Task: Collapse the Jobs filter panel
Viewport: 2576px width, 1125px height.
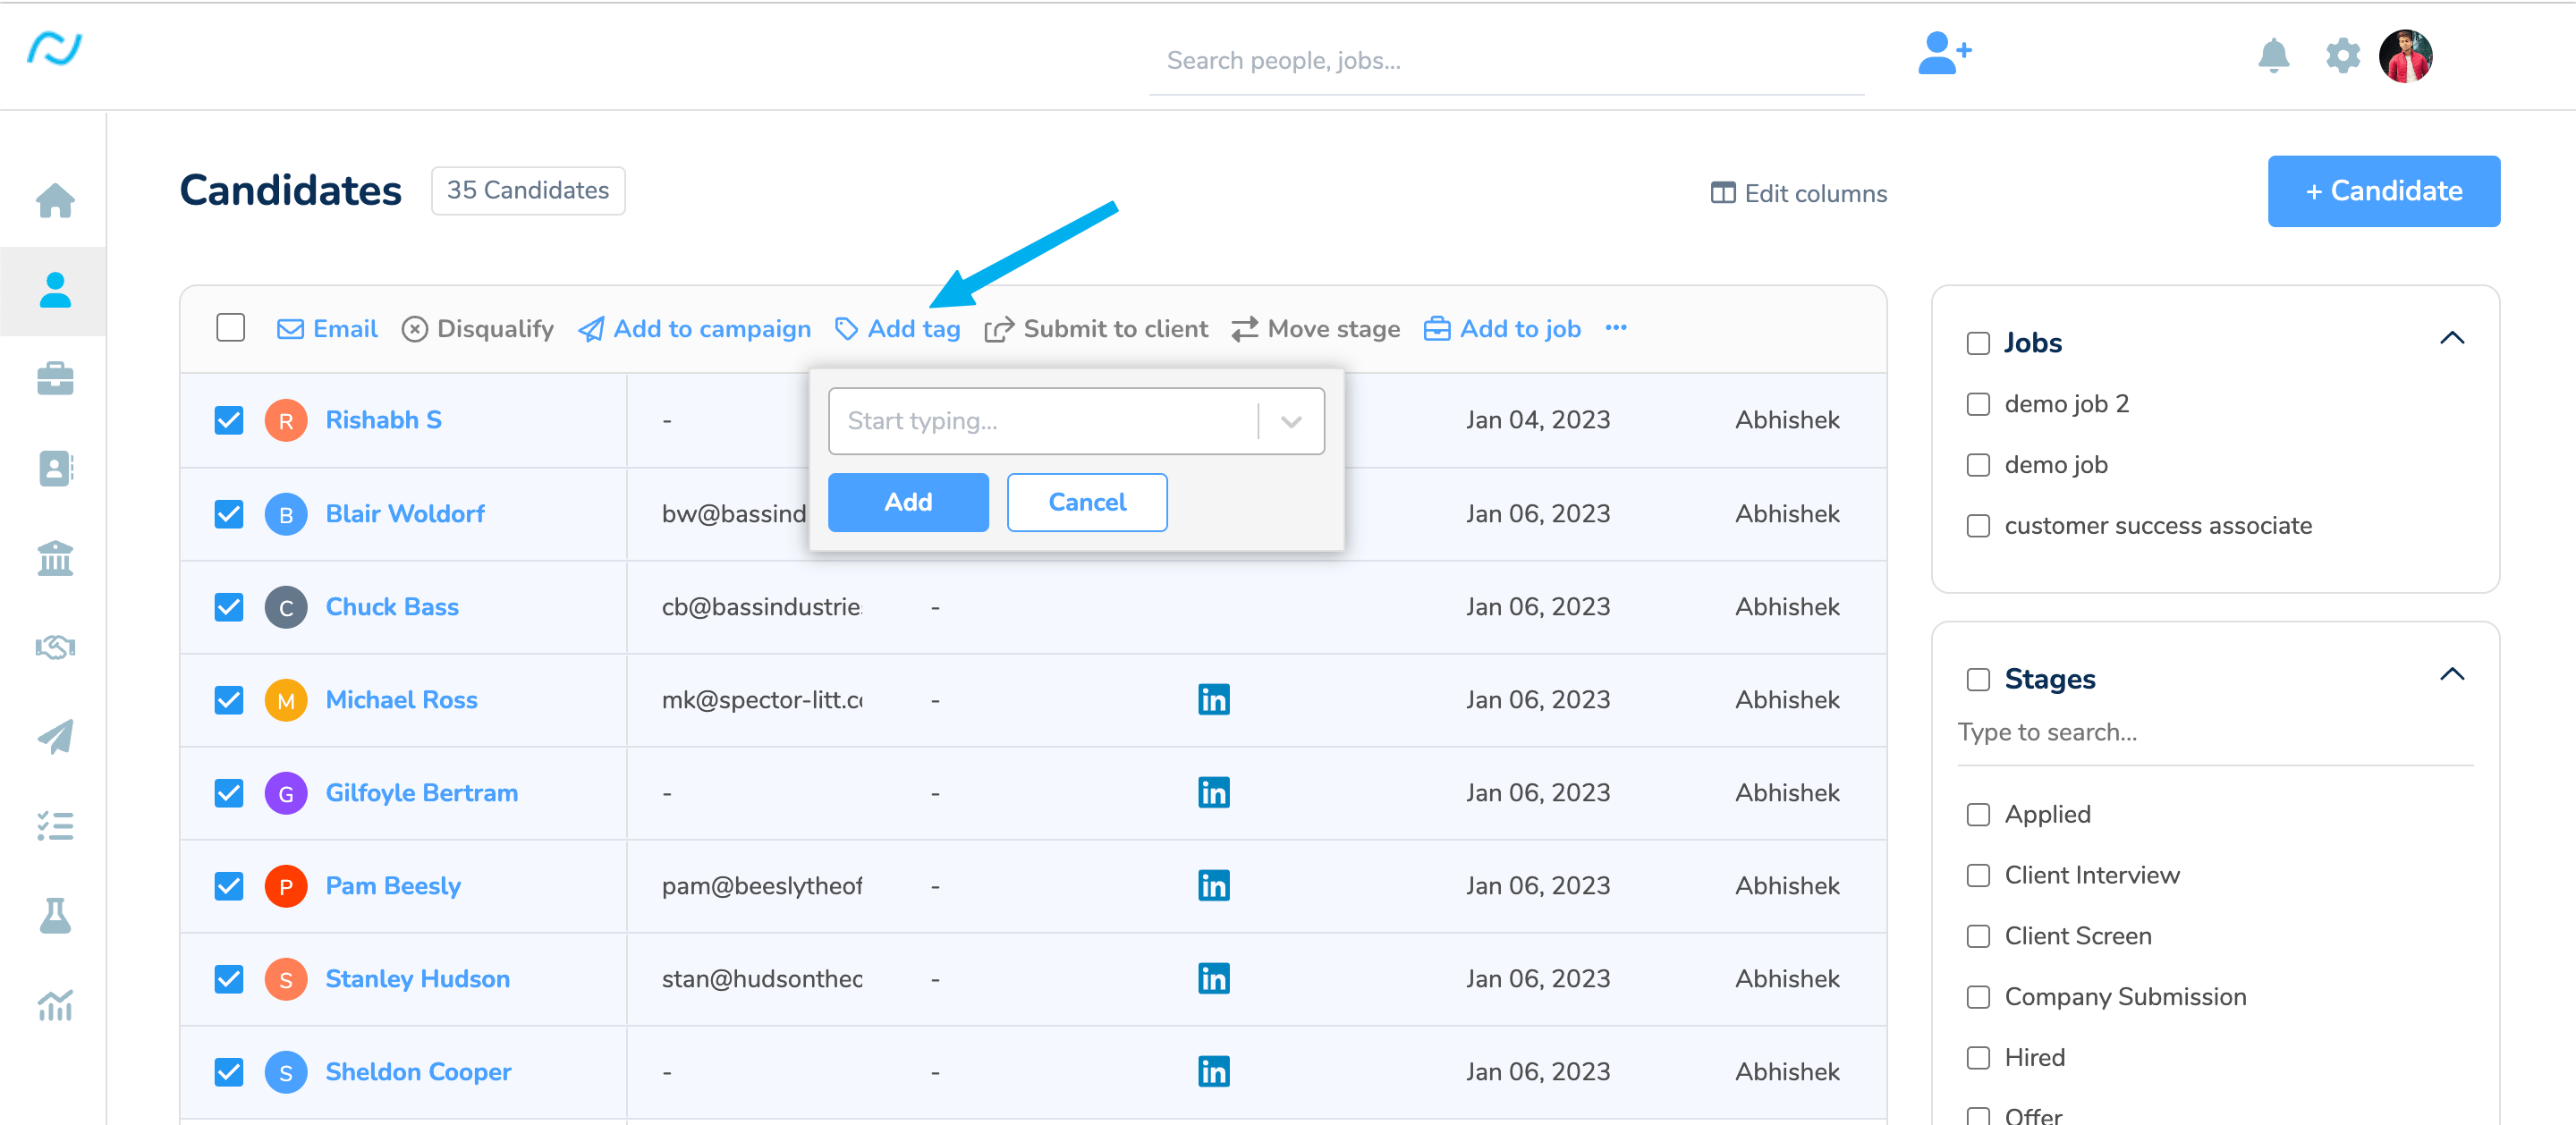Action: pos(2451,339)
